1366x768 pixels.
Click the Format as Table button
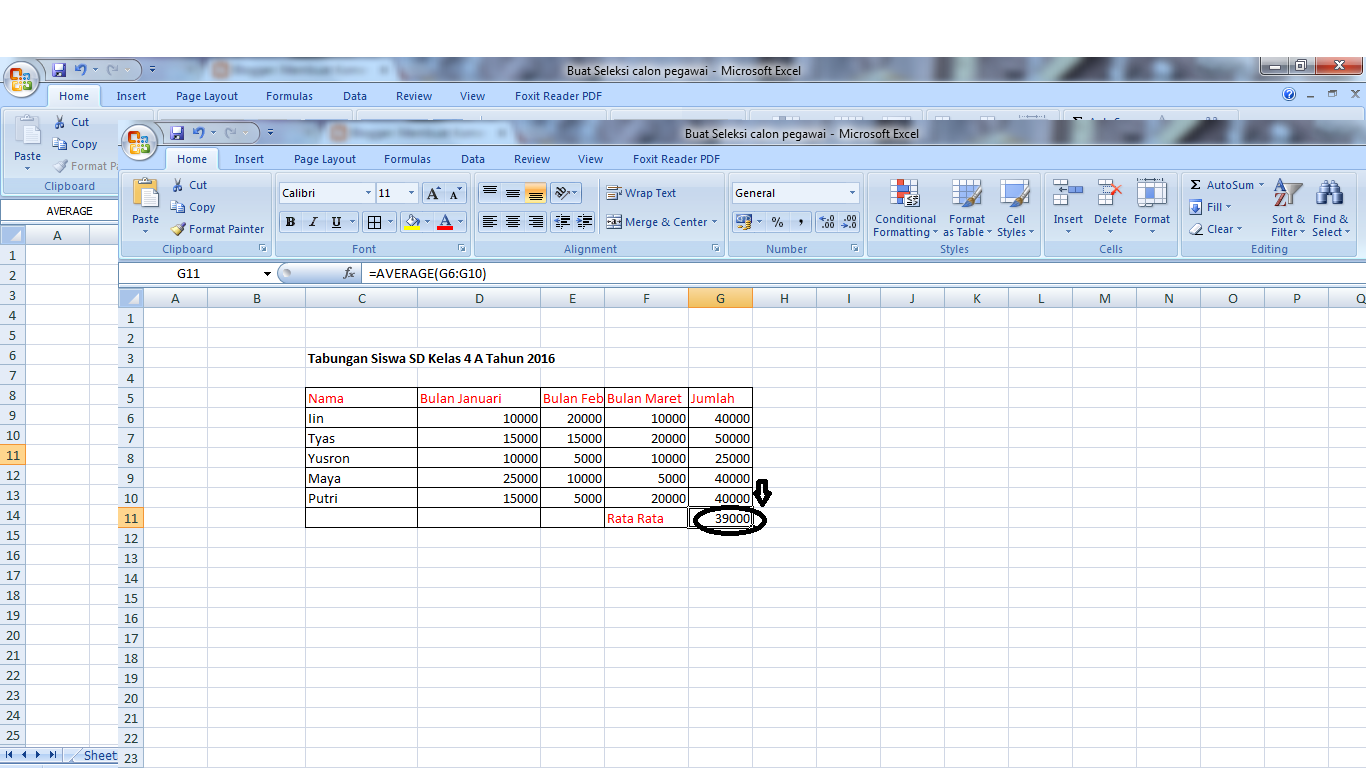[x=966, y=208]
